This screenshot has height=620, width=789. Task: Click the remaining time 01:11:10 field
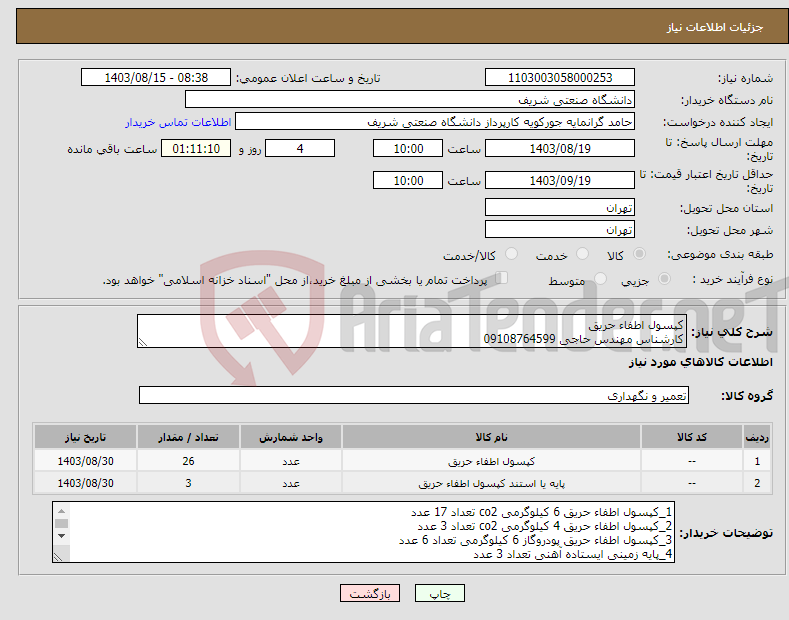196,148
